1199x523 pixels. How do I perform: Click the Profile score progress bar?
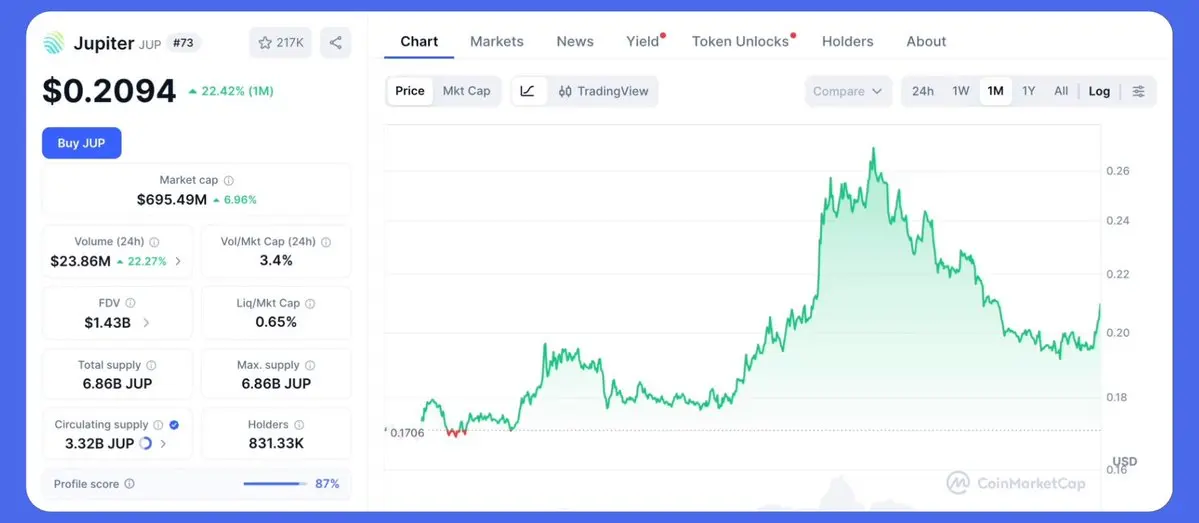[x=275, y=483]
